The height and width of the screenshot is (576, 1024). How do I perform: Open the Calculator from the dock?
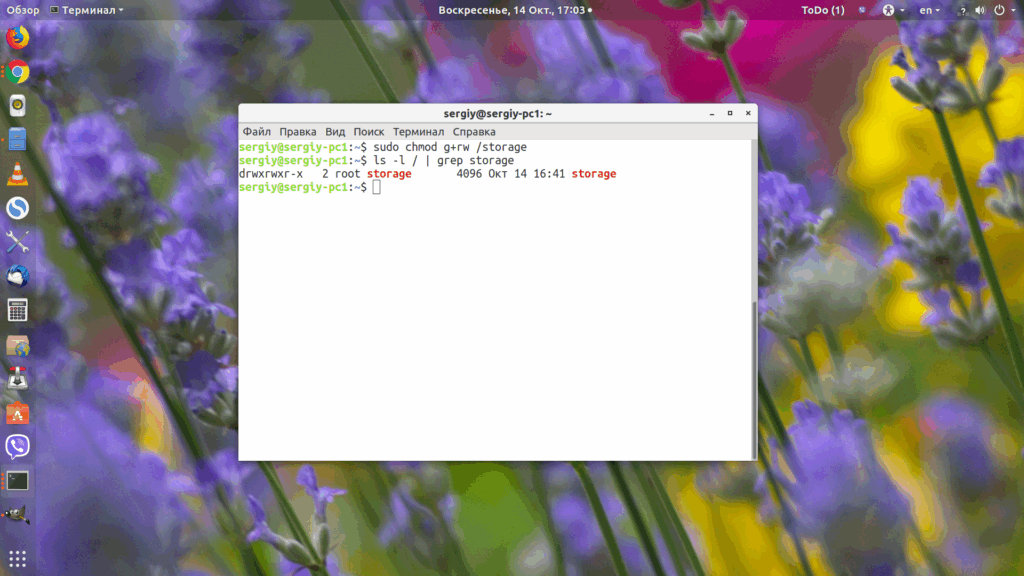[18, 310]
